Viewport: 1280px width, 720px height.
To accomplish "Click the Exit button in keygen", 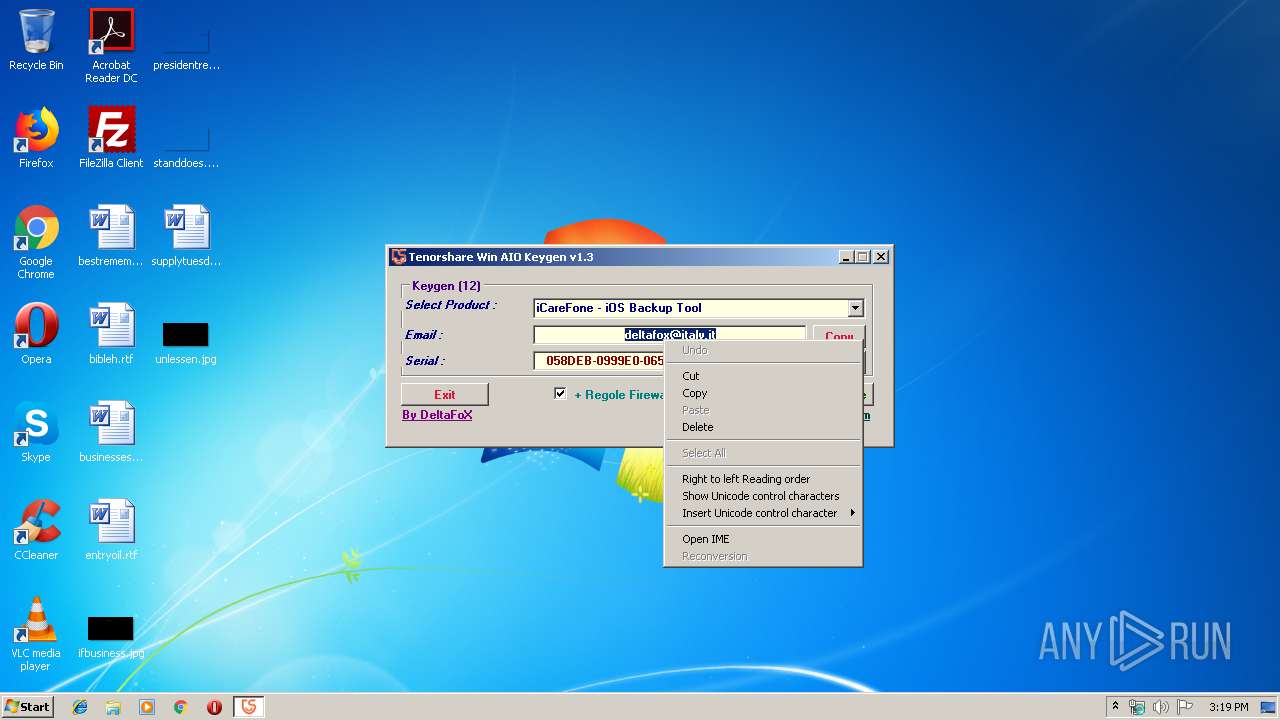I will pos(445,395).
